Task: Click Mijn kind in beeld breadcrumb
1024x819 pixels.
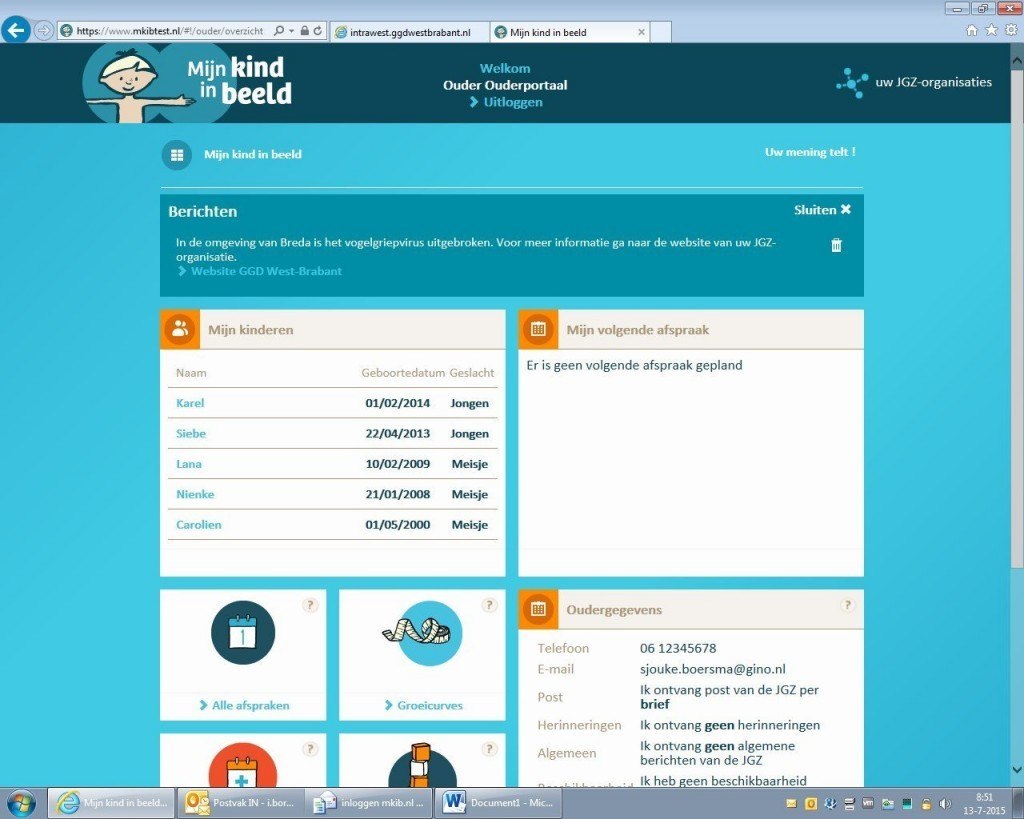Action: [x=253, y=155]
